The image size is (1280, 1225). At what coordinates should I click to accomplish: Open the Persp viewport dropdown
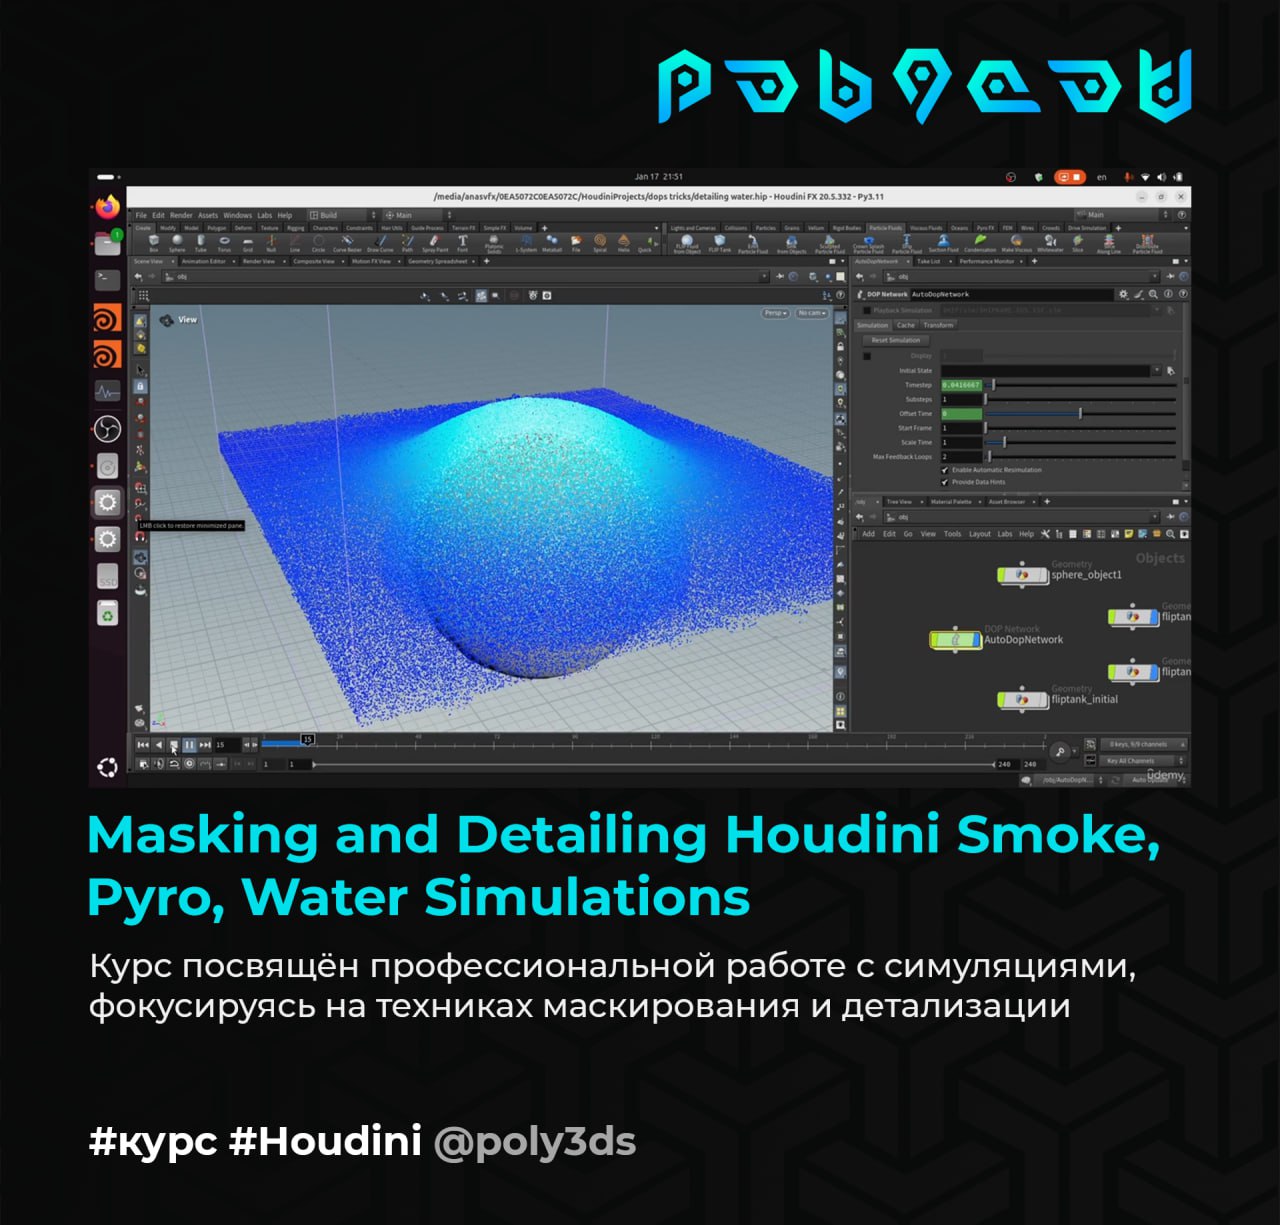tap(776, 313)
